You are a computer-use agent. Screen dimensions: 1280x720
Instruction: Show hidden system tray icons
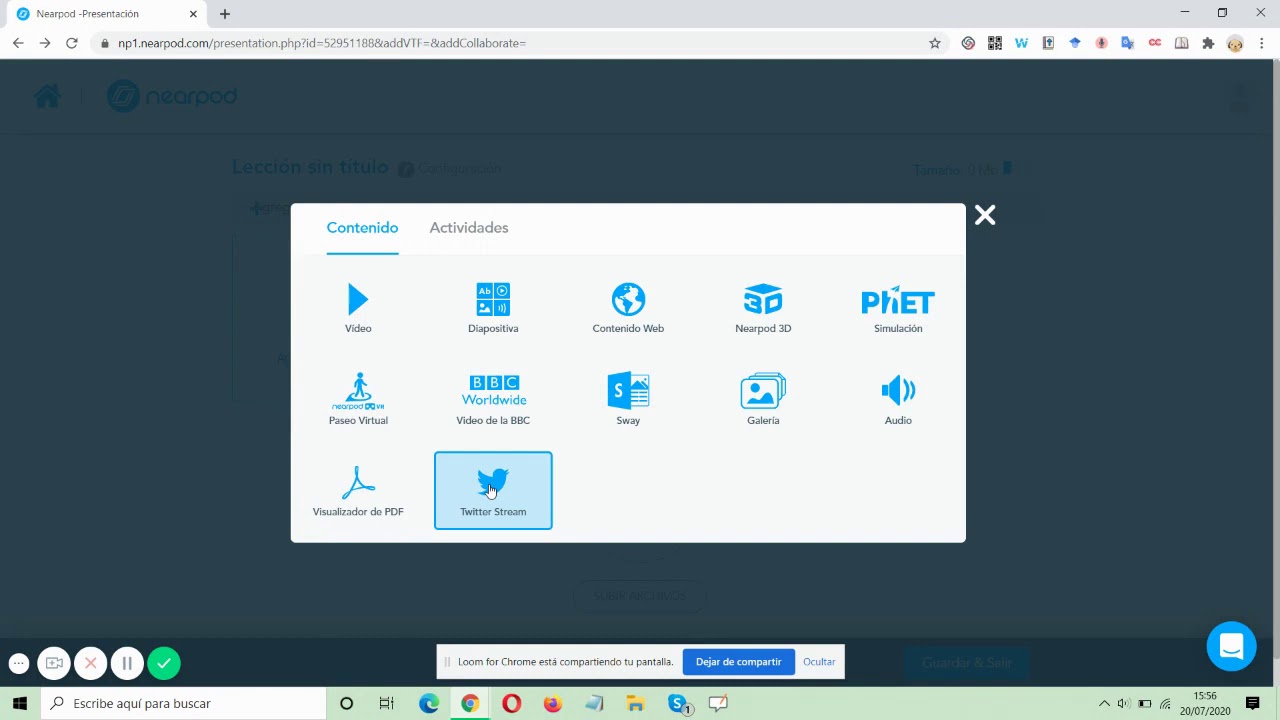[x=1104, y=704]
